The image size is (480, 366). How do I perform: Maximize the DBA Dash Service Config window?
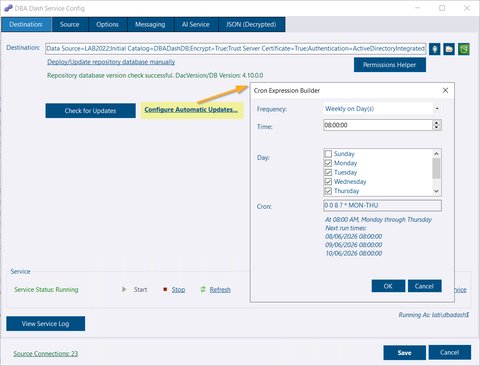[442, 8]
